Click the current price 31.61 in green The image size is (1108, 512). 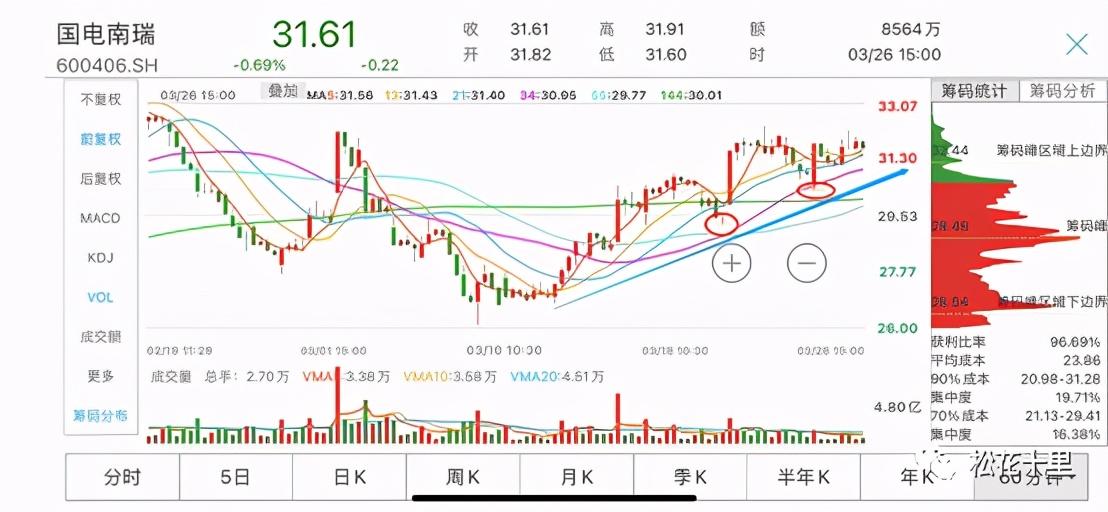(x=315, y=35)
